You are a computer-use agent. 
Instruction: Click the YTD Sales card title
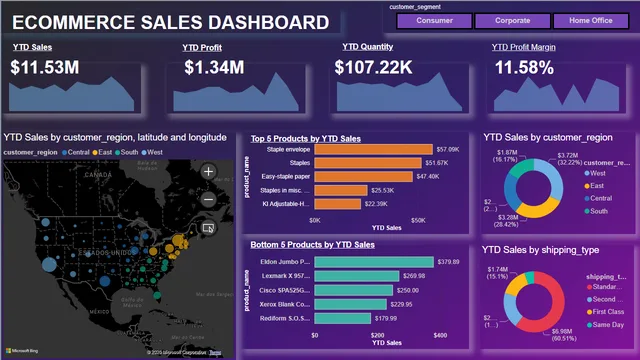coord(32,47)
